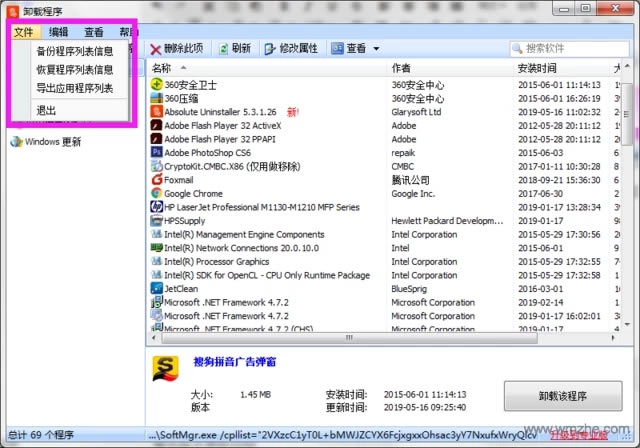
Task: Select the Foxmail entry
Action: pyautogui.click(x=179, y=180)
